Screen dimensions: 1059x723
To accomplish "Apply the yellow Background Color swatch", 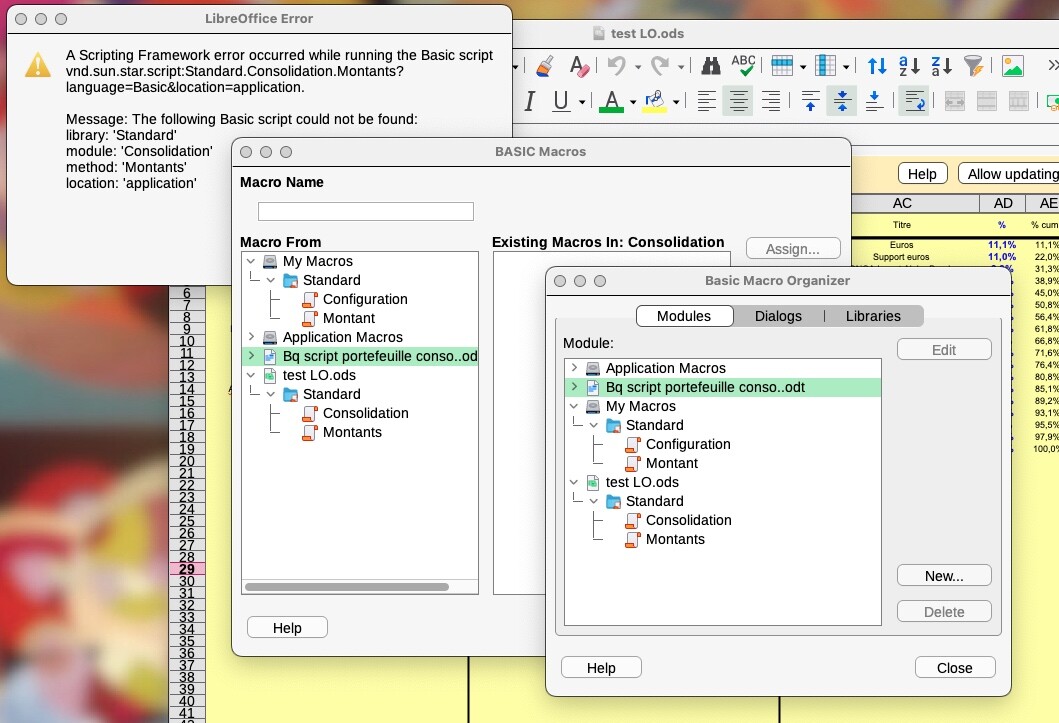I will coord(654,101).
